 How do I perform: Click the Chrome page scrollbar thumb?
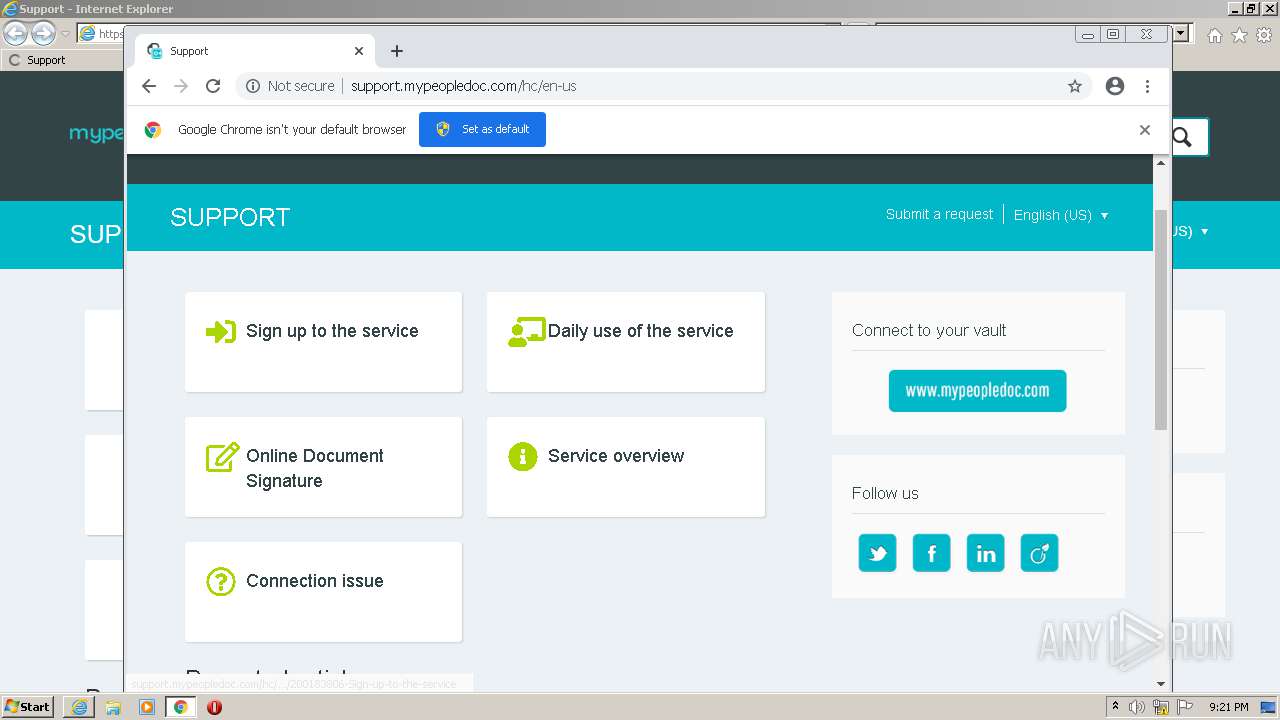pos(1161,320)
